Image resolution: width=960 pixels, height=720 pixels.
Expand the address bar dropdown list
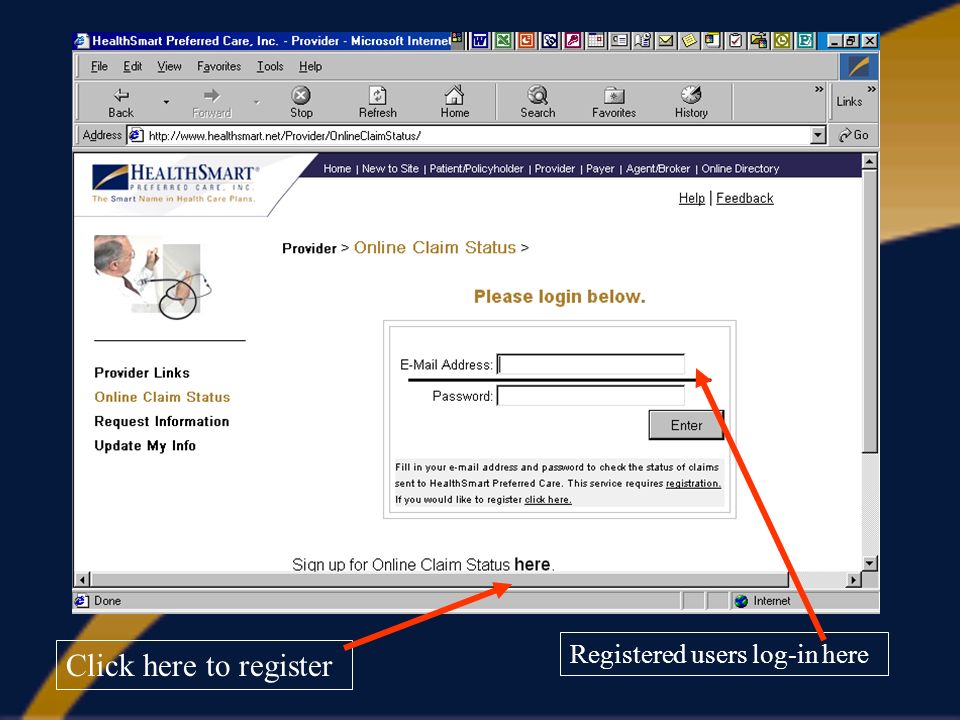click(x=818, y=135)
